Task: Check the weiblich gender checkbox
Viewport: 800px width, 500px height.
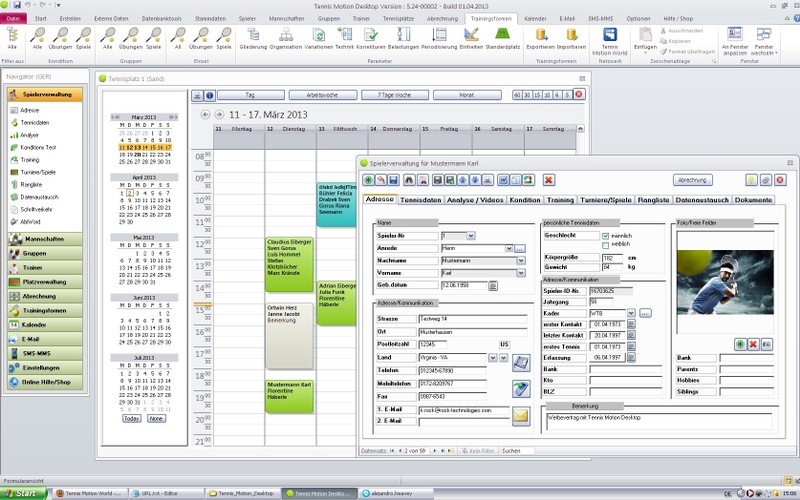Action: point(606,245)
